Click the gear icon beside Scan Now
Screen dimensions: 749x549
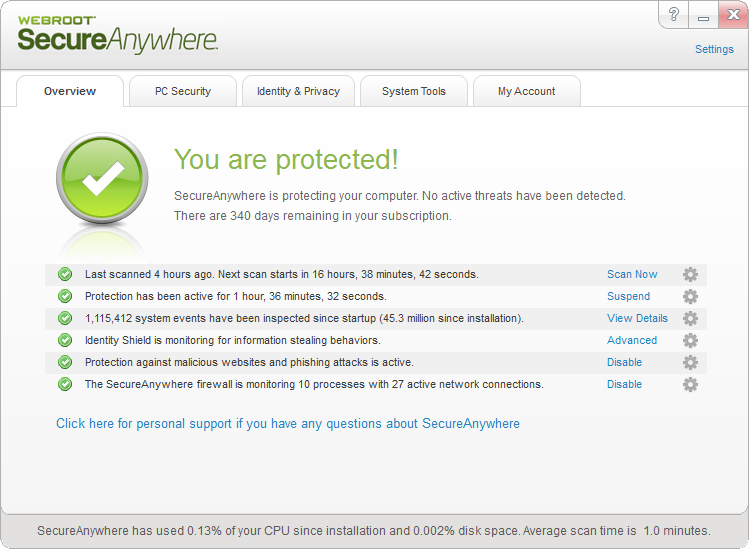pyautogui.click(x=690, y=275)
